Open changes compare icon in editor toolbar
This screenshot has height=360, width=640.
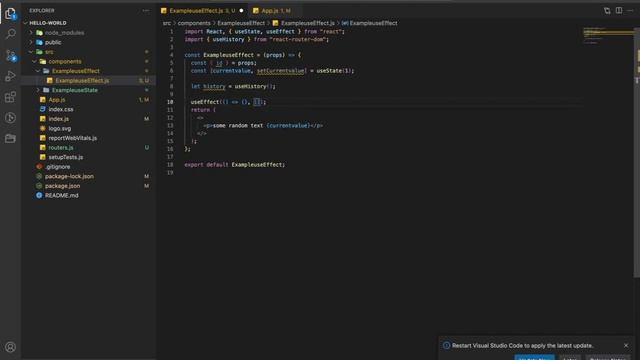coord(607,11)
